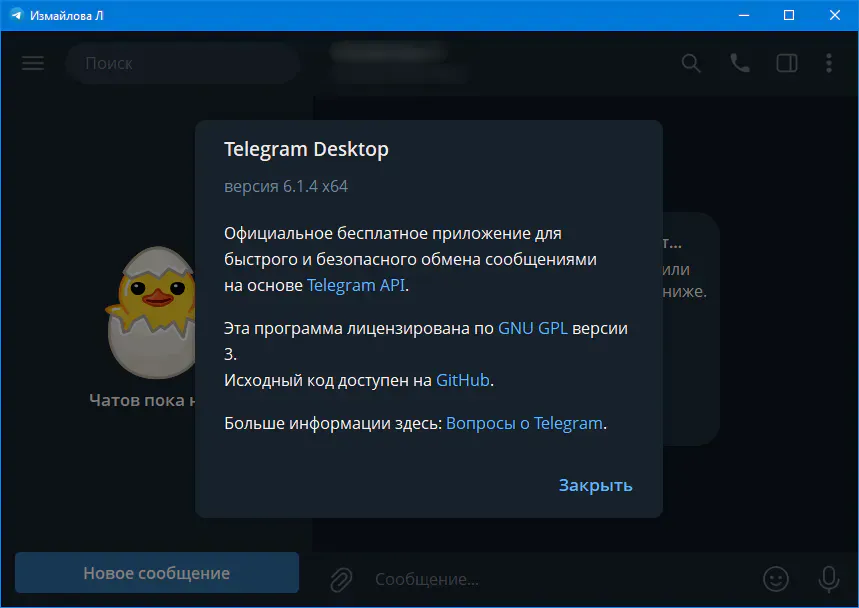Click the Telegram logo in title bar
The width and height of the screenshot is (859, 608).
(x=16, y=15)
